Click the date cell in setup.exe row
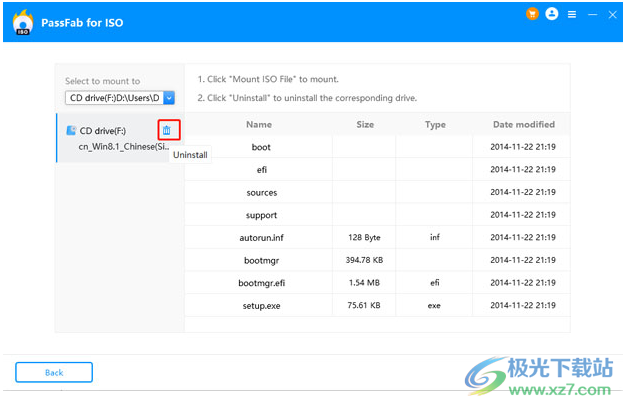624x406 pixels. point(523,305)
